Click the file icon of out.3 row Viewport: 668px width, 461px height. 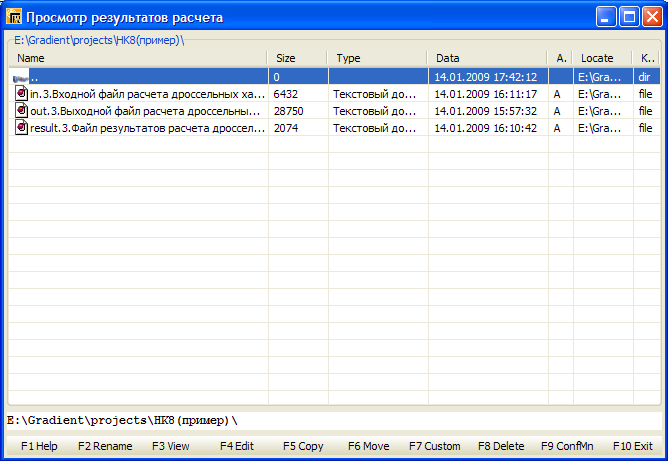click(x=21, y=110)
